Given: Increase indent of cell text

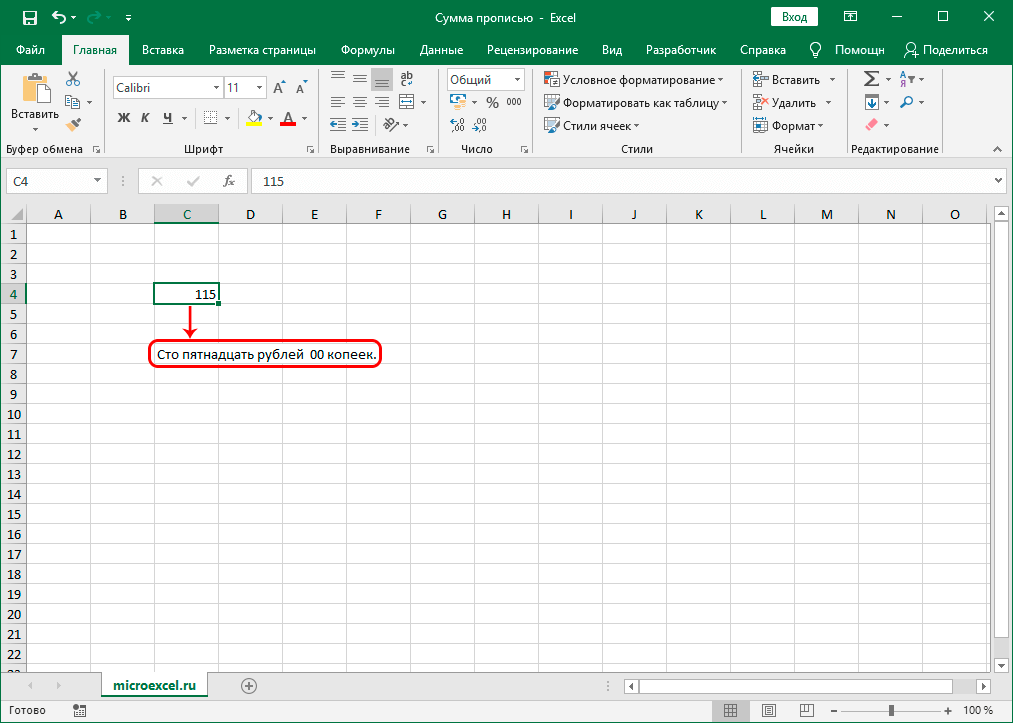Looking at the screenshot, I should point(360,125).
